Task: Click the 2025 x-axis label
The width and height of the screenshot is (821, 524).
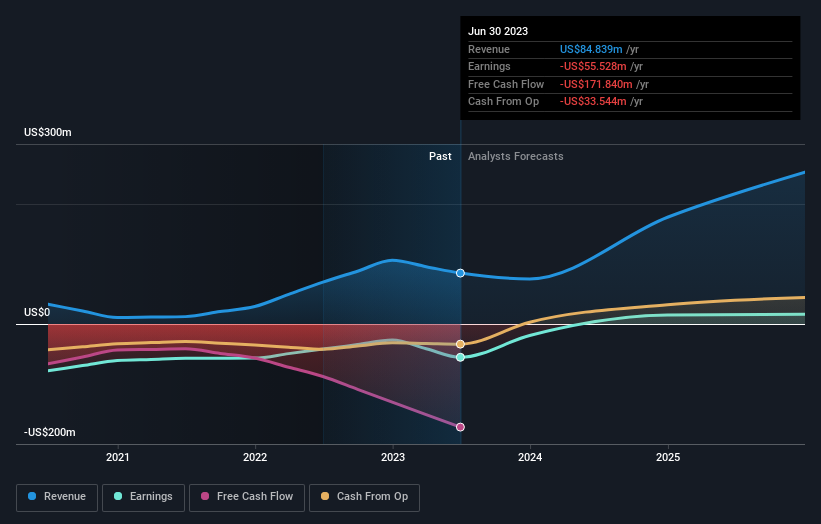Action: coord(668,457)
